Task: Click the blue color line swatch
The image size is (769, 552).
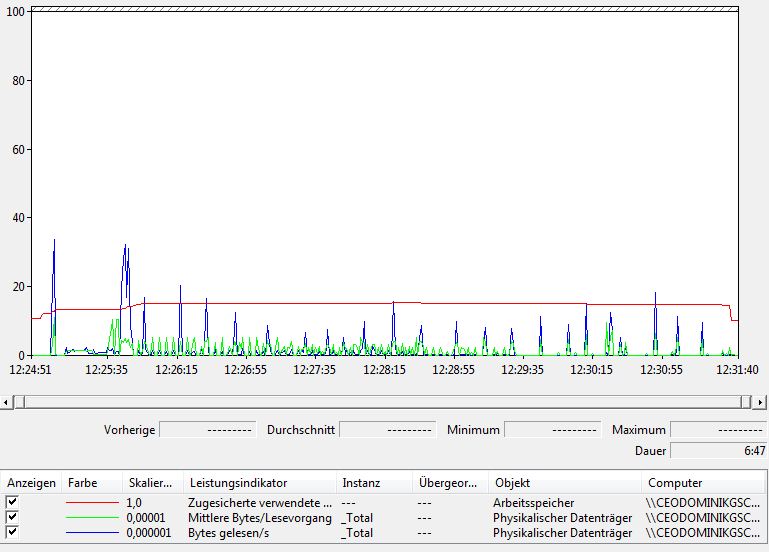Action: tap(92, 533)
